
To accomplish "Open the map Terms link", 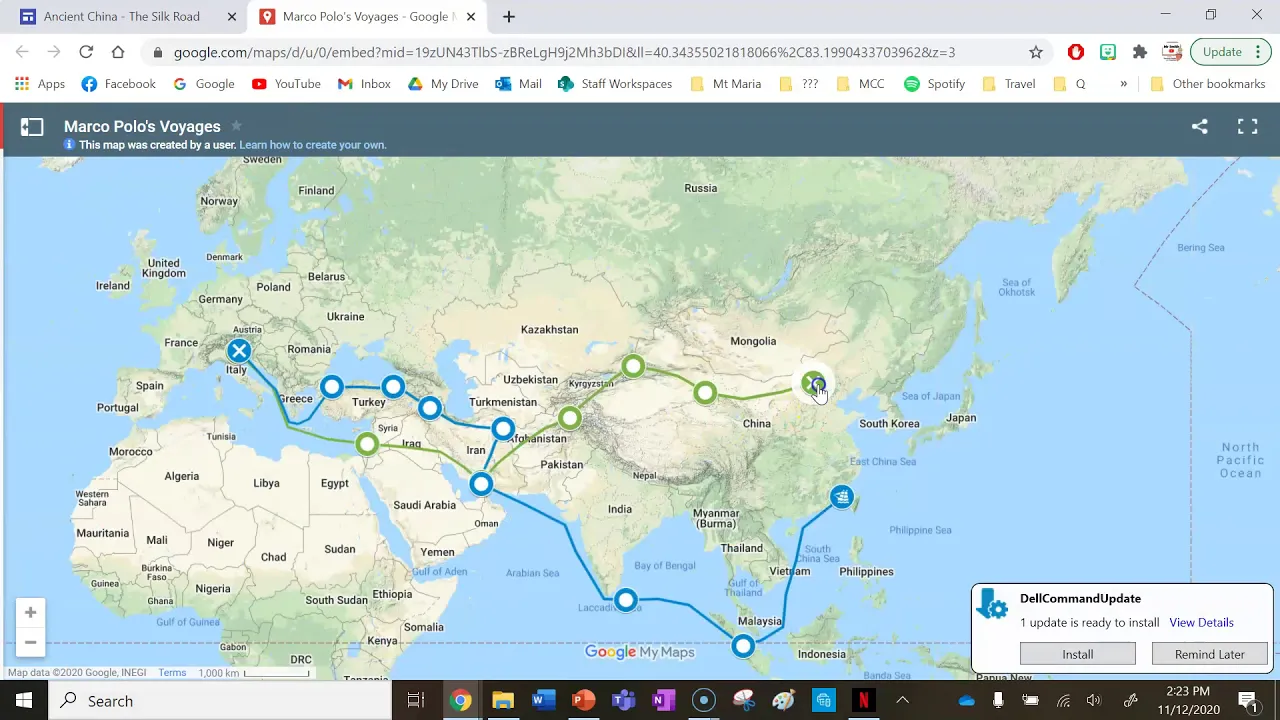I will point(172,673).
